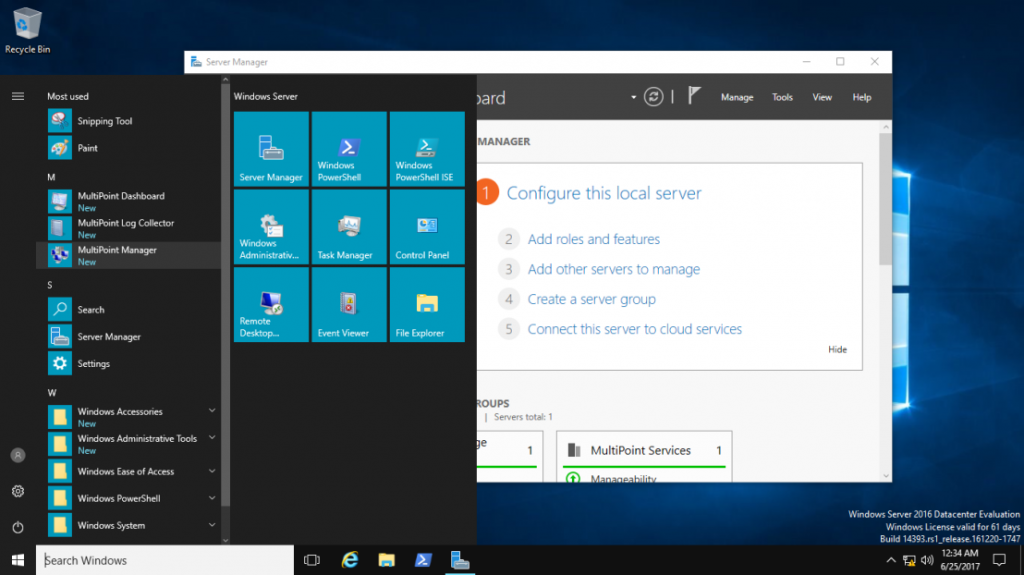Open the View menu
Viewport: 1024px width, 575px height.
822,97
